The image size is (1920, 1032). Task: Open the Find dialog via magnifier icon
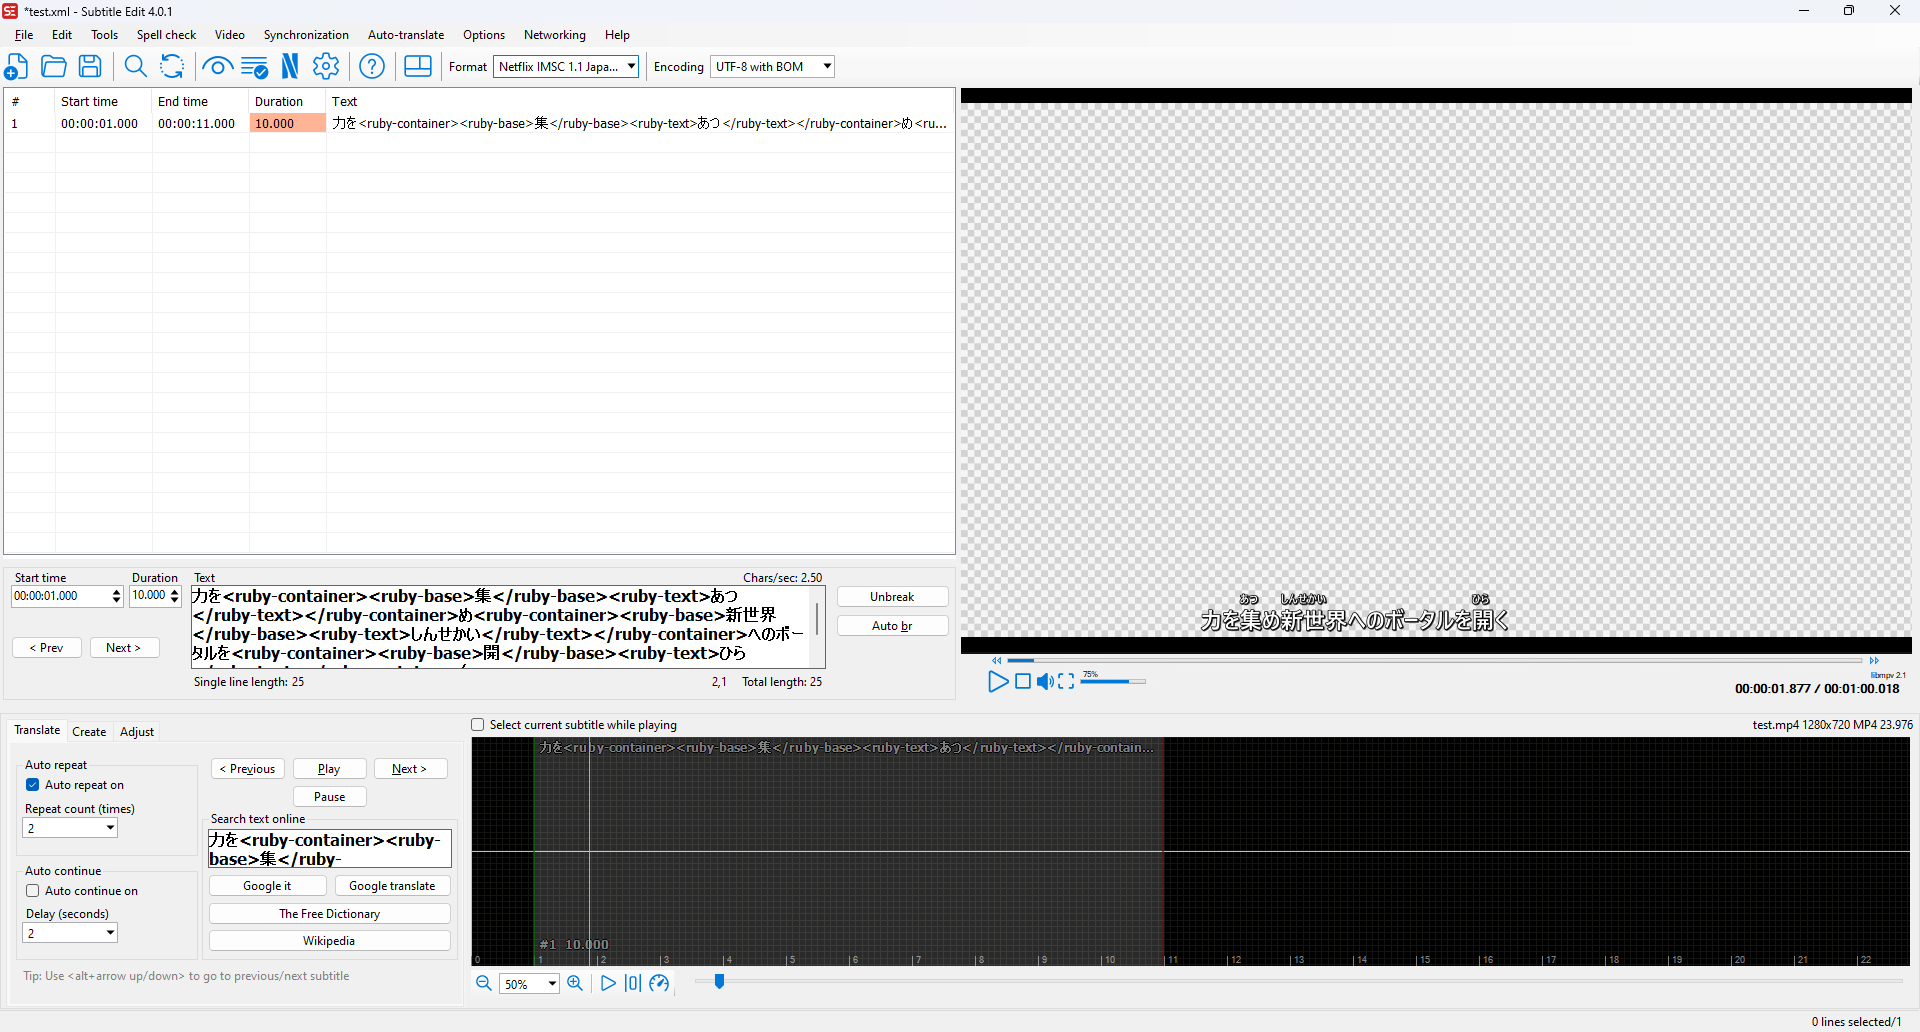135,66
